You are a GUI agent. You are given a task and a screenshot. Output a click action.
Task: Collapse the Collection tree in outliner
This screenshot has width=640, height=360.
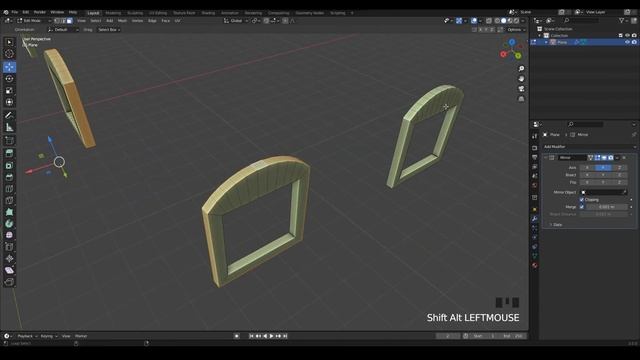[x=540, y=36]
